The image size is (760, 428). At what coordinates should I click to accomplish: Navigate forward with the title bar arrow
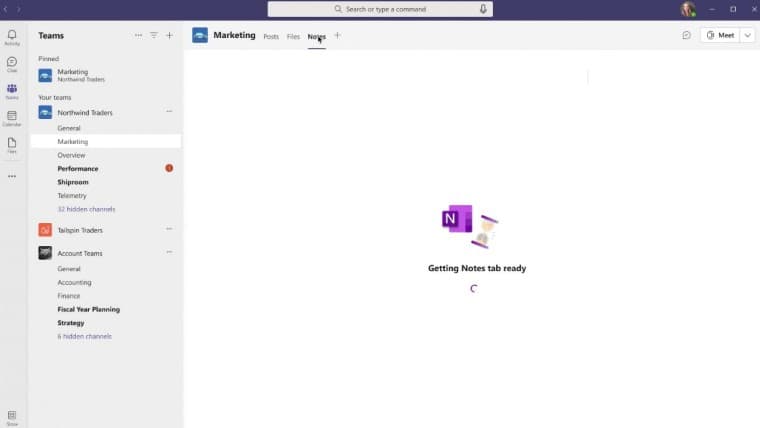click(x=19, y=9)
